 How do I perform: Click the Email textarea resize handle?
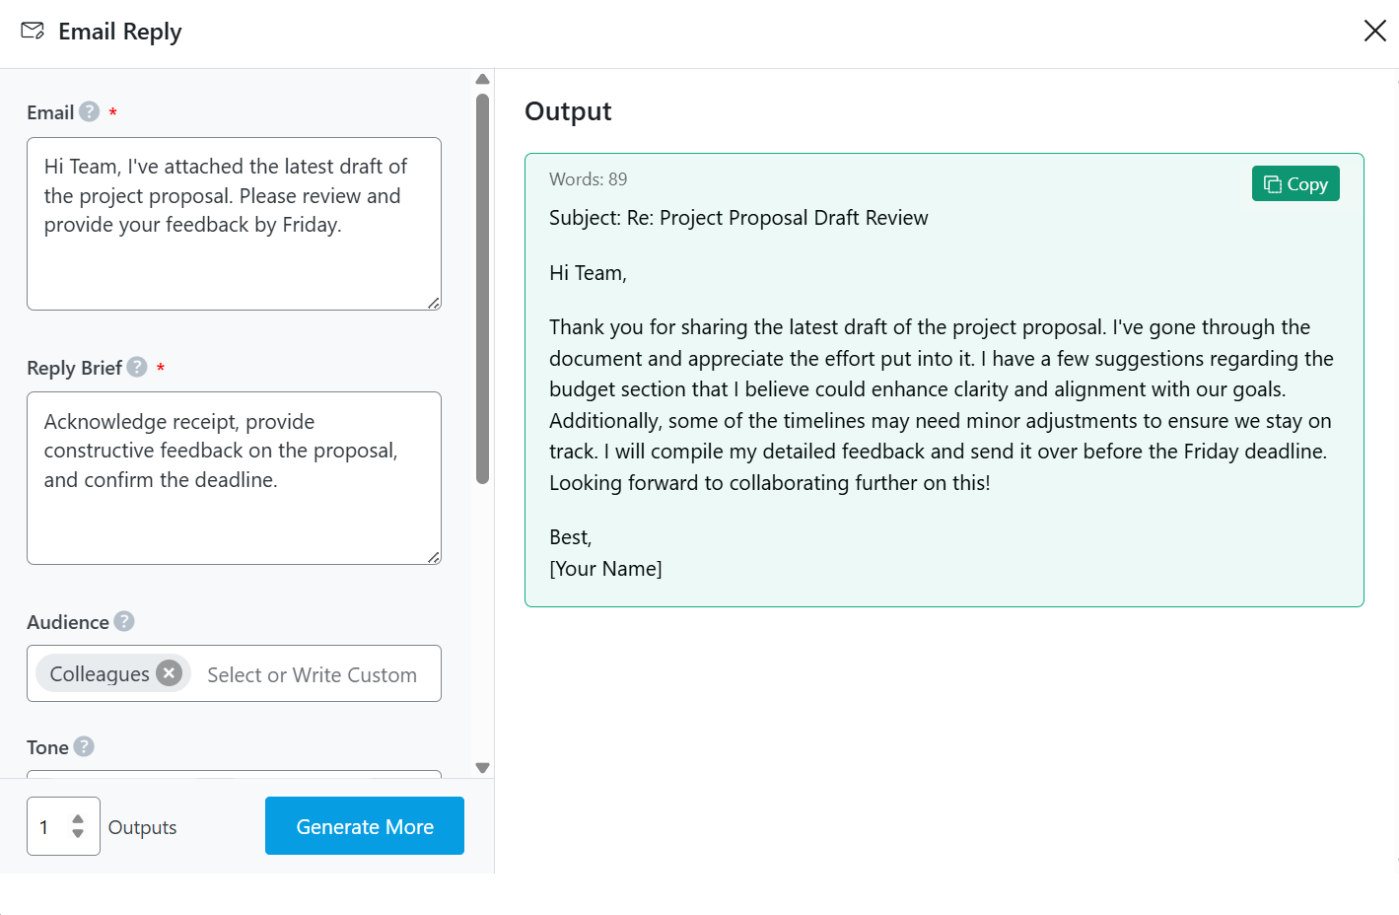point(433,303)
